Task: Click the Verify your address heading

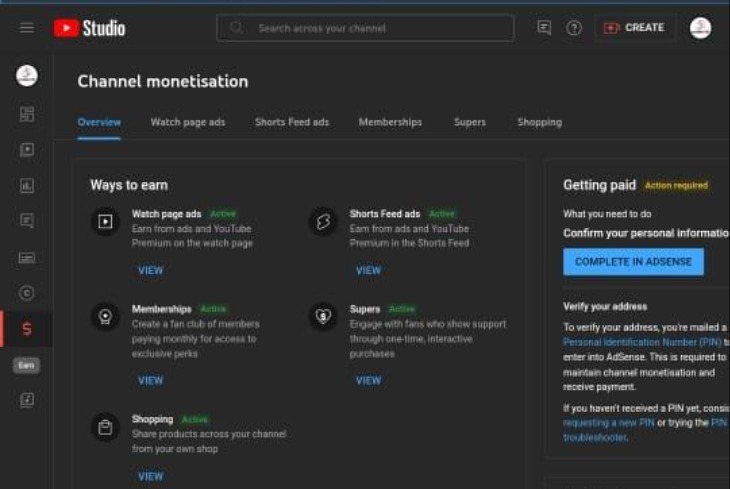Action: point(605,306)
